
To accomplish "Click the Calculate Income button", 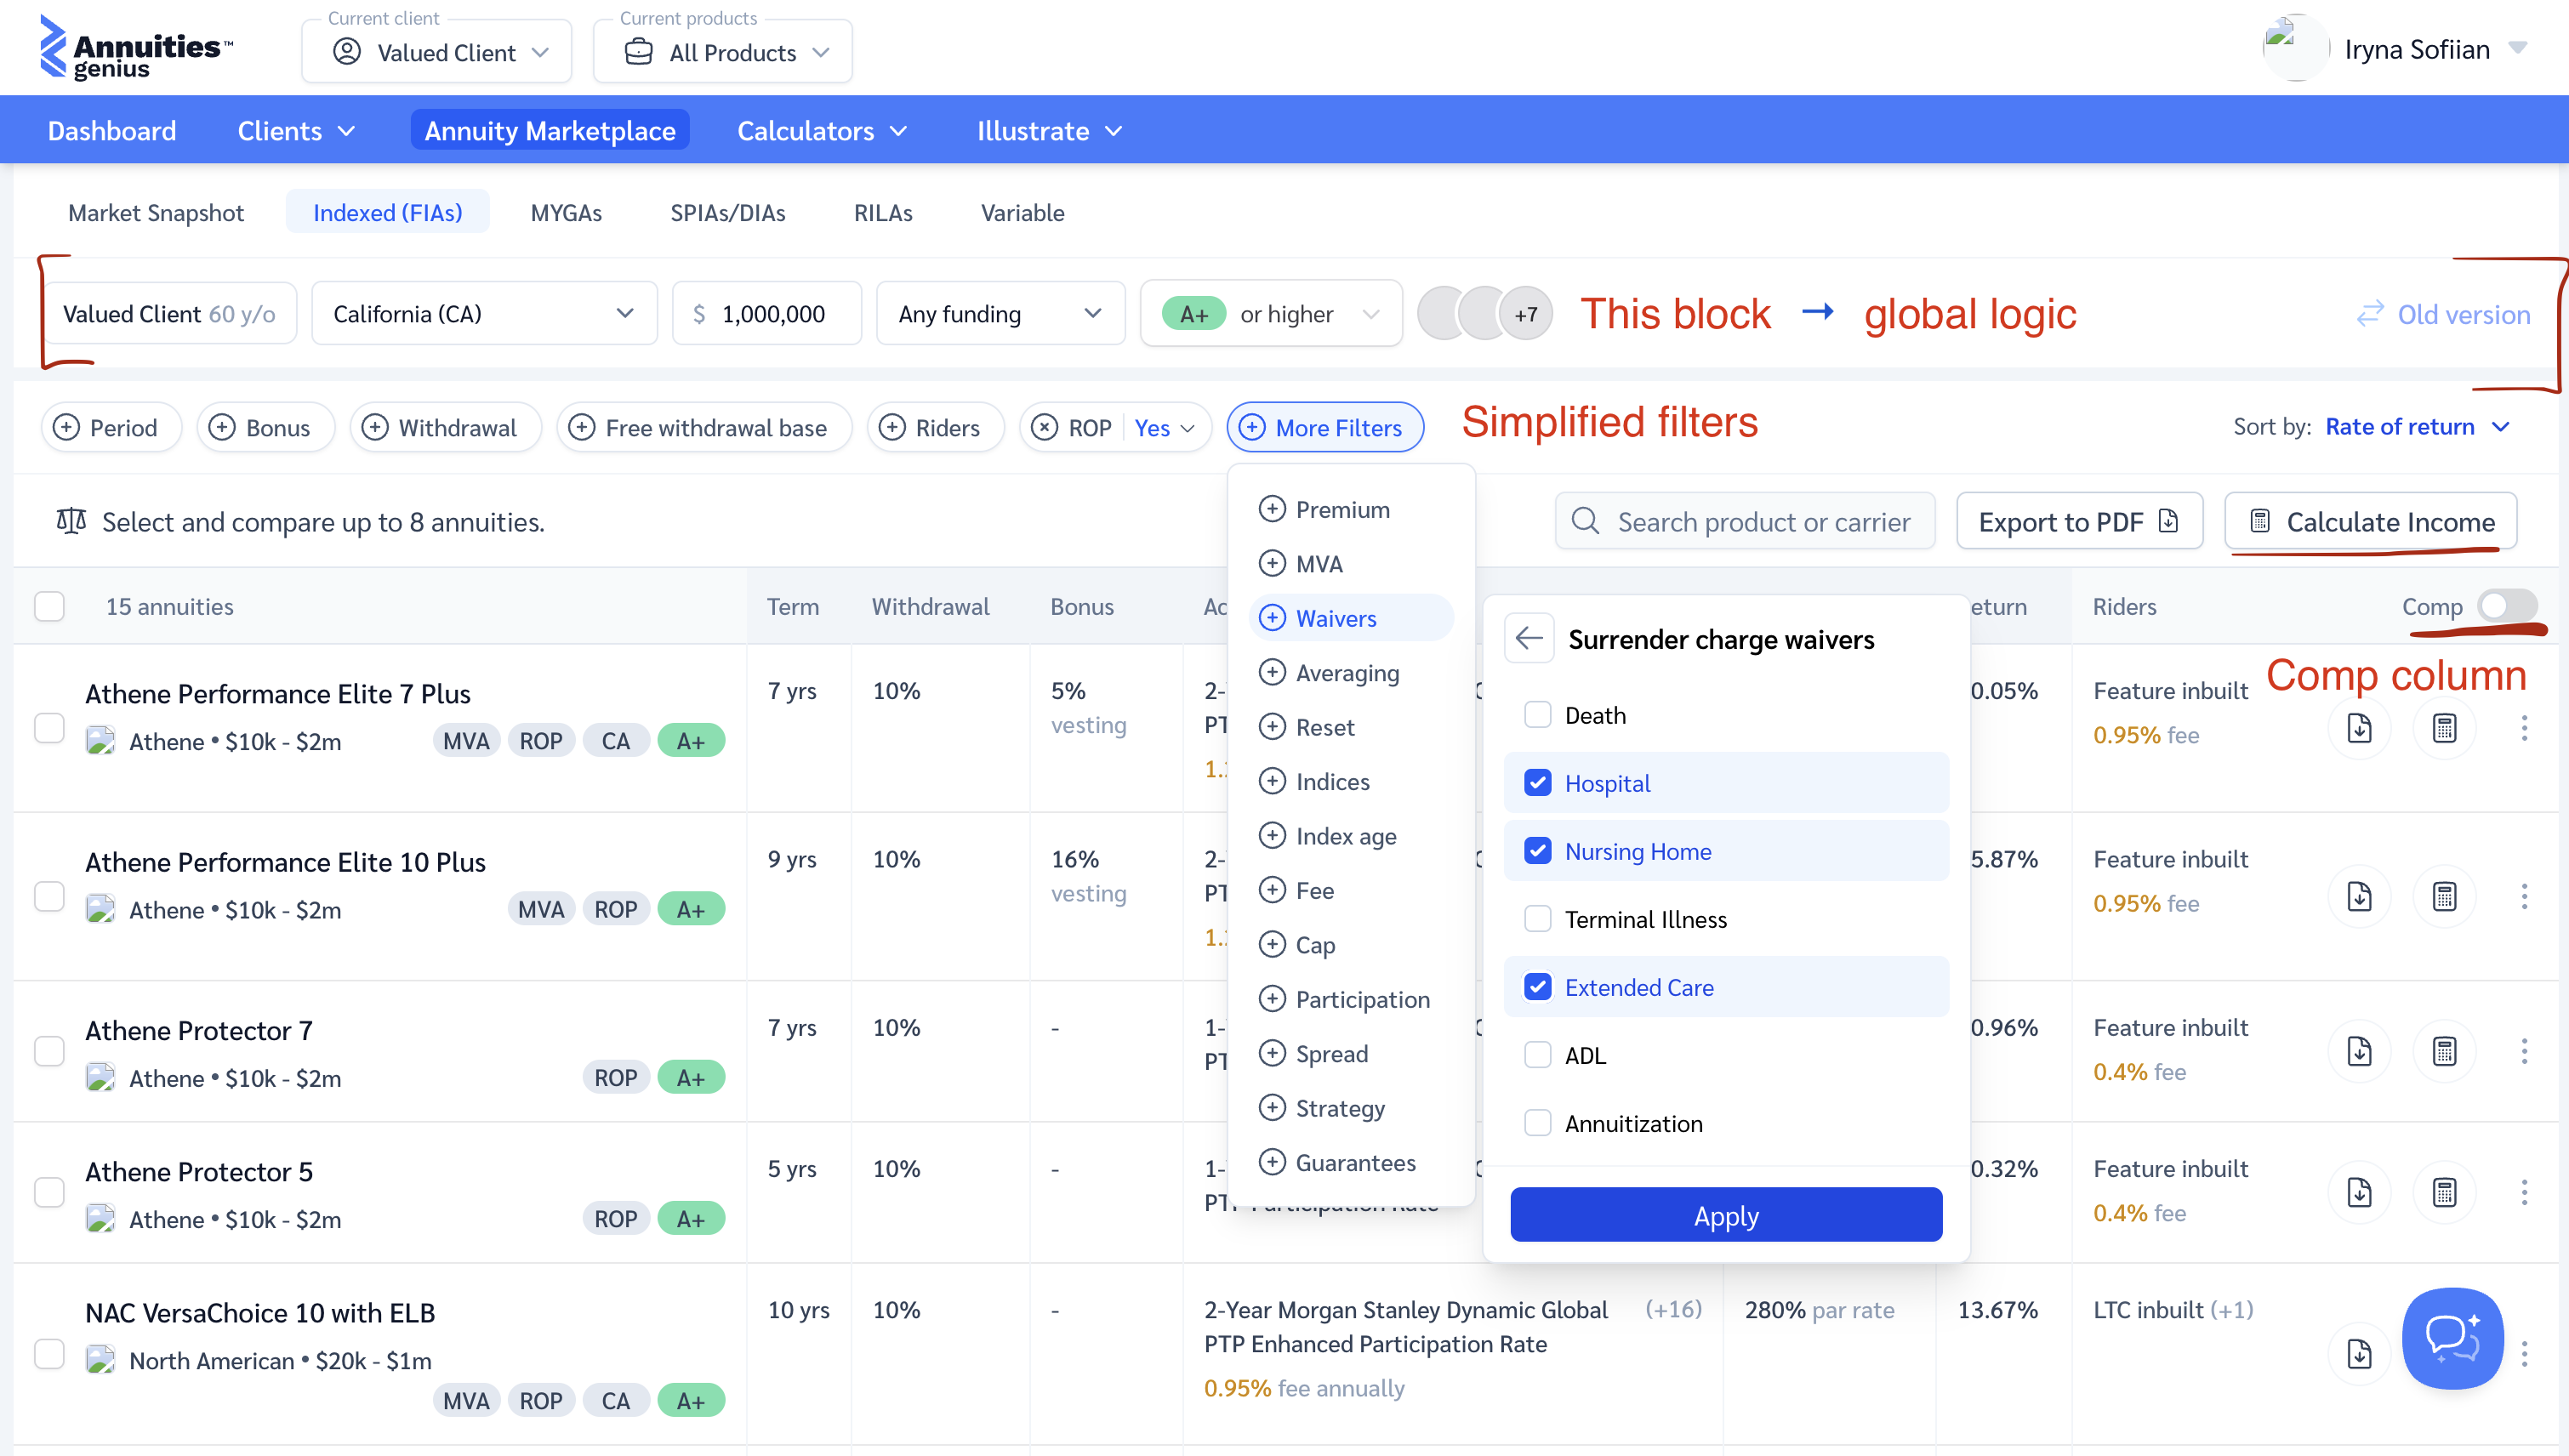I will pyautogui.click(x=2371, y=521).
